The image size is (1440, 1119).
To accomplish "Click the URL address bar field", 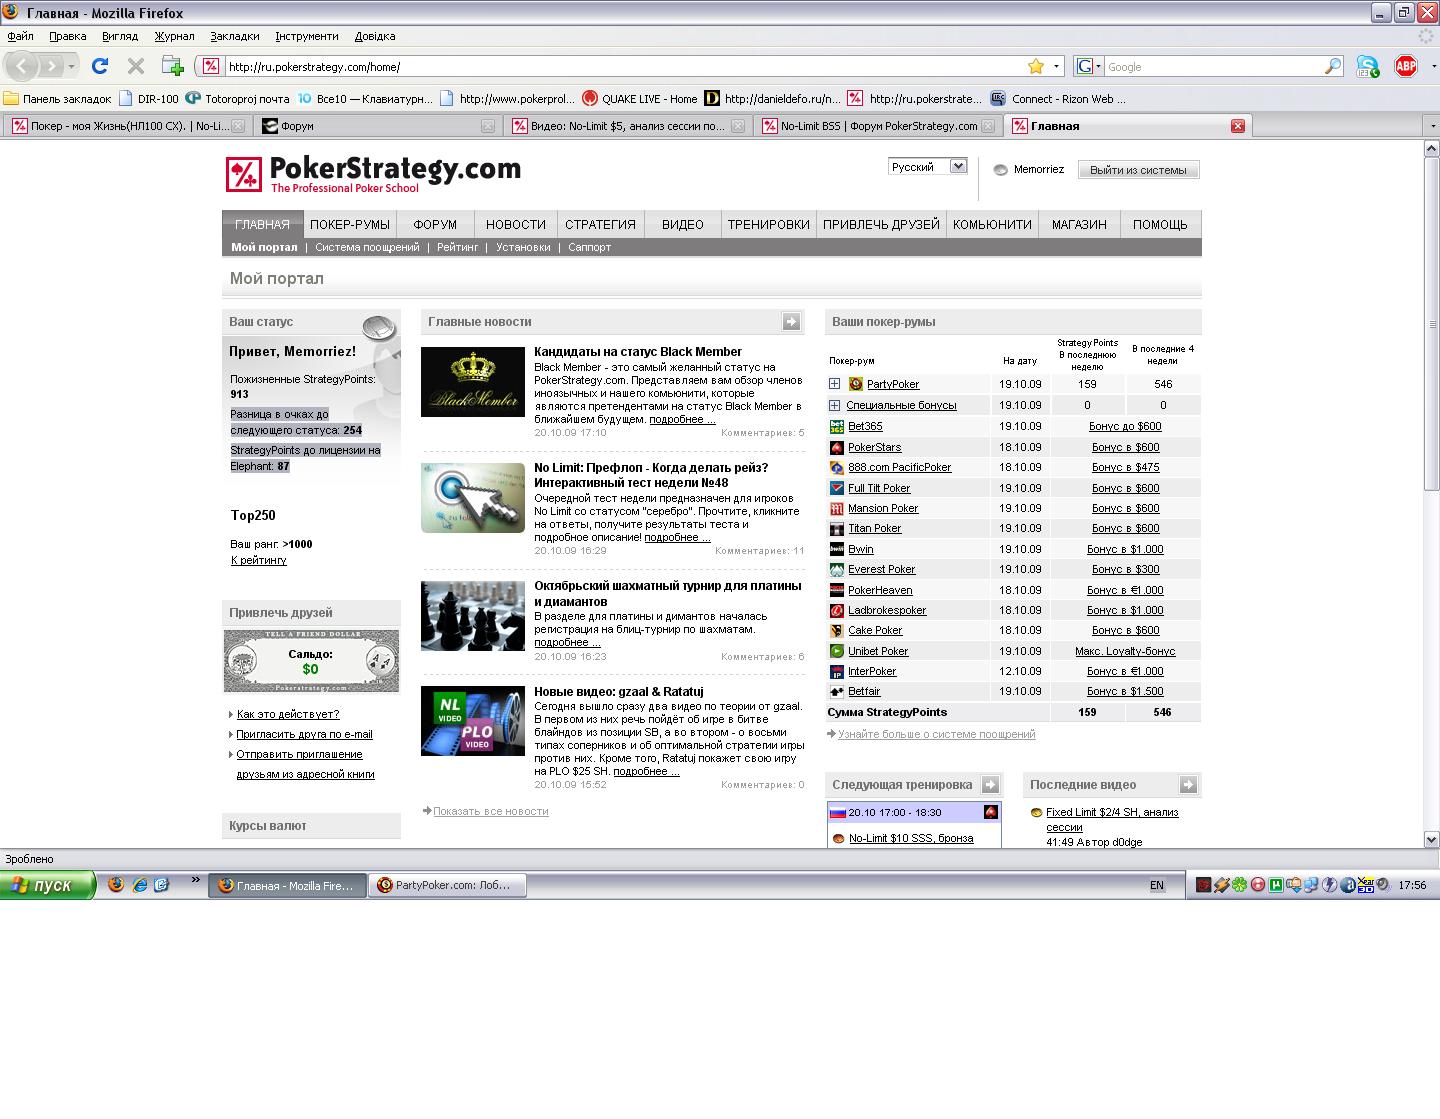I will tap(623, 66).
